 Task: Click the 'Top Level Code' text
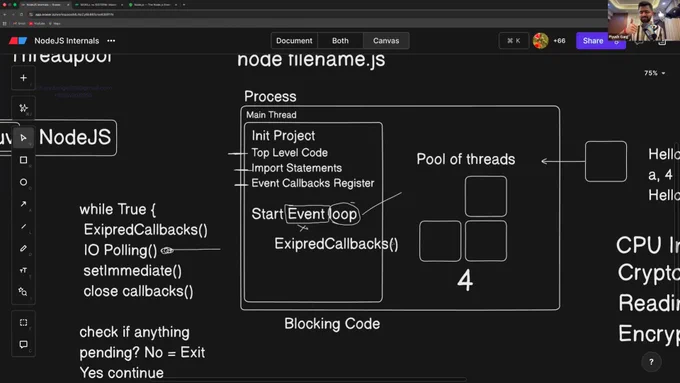point(290,153)
